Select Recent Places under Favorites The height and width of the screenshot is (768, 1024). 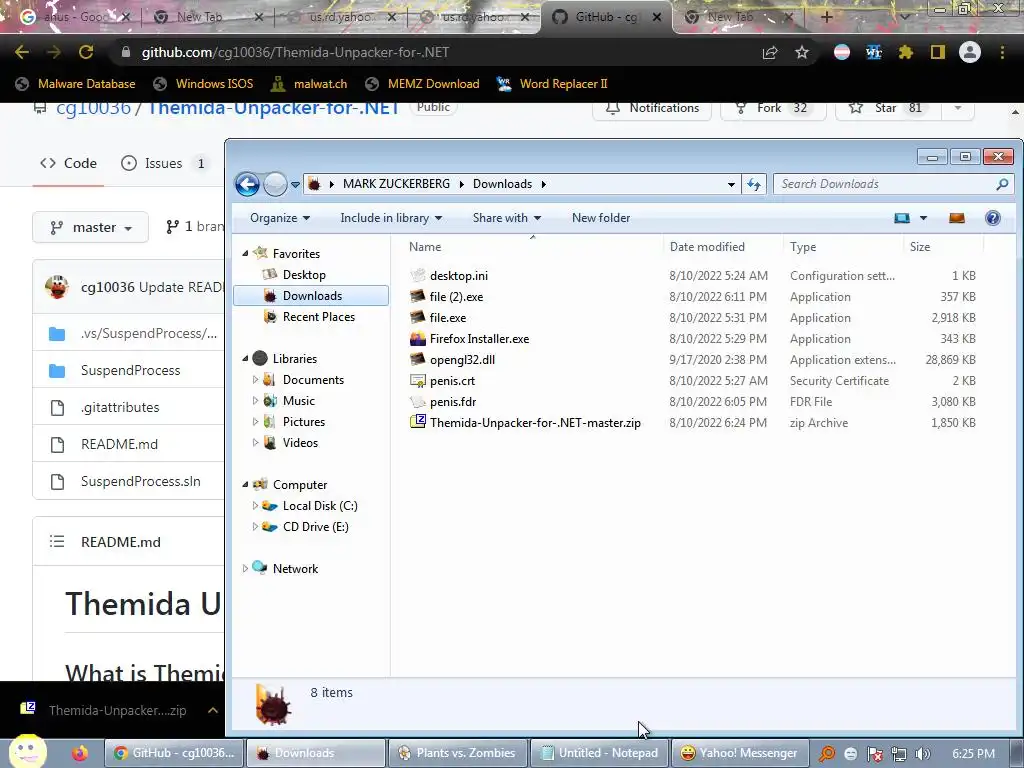319,317
